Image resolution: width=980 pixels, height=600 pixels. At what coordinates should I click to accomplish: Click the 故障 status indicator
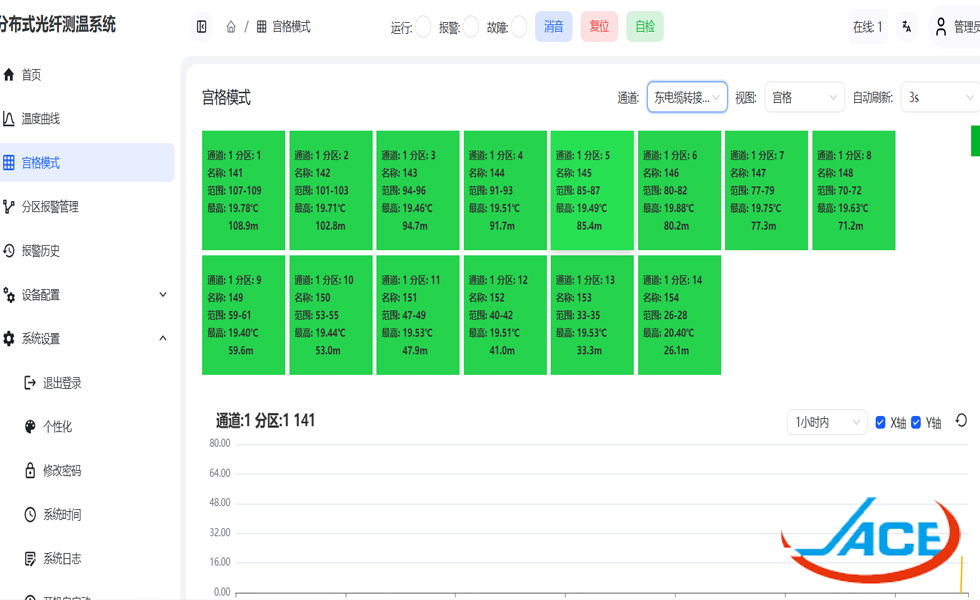(519, 27)
